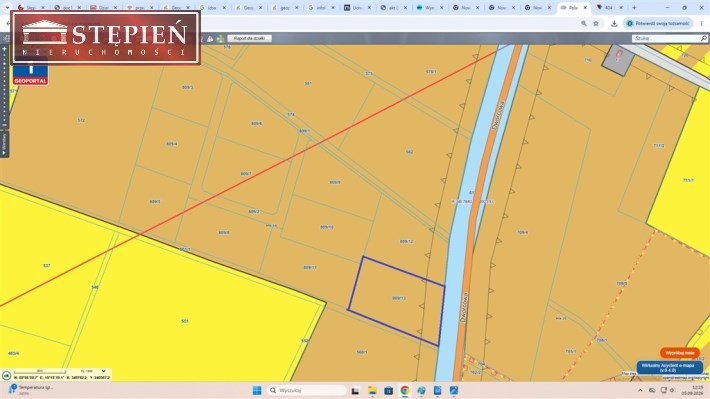Open Microsoft Store from taskbar
Screen dimensions: 710x399
389,390
